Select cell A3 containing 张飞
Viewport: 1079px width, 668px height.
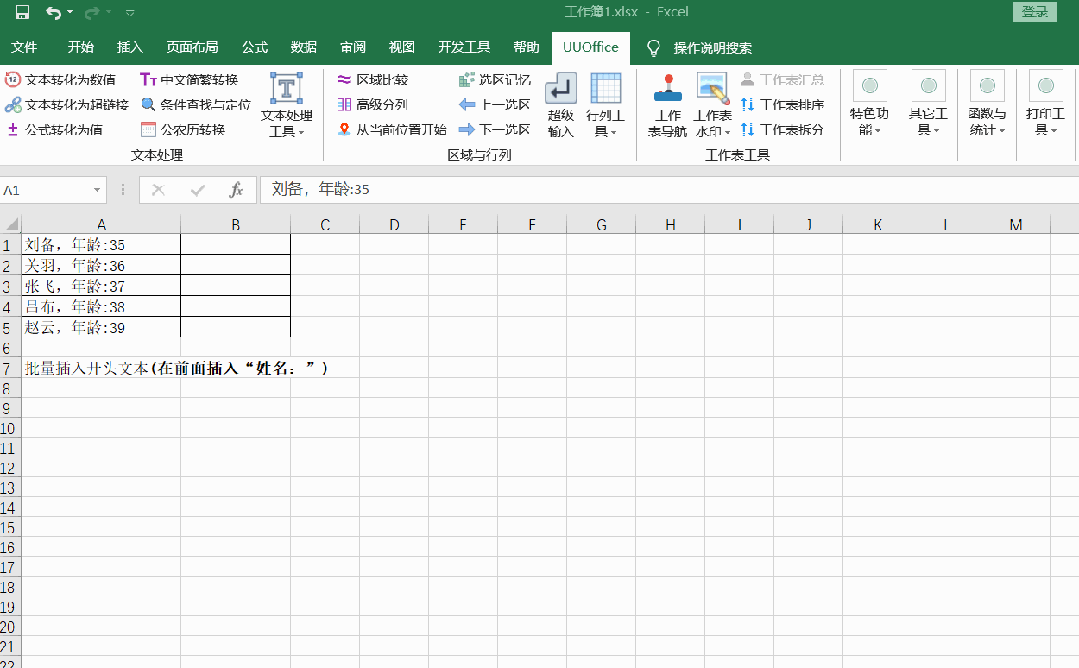coord(100,286)
